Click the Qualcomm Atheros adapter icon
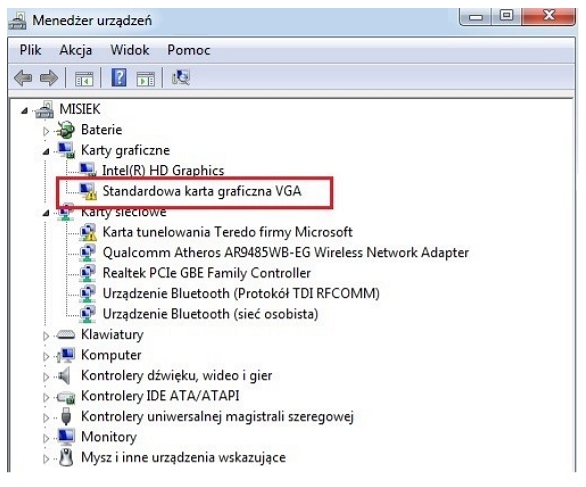Screen dimensions: 586x487 pos(88,253)
